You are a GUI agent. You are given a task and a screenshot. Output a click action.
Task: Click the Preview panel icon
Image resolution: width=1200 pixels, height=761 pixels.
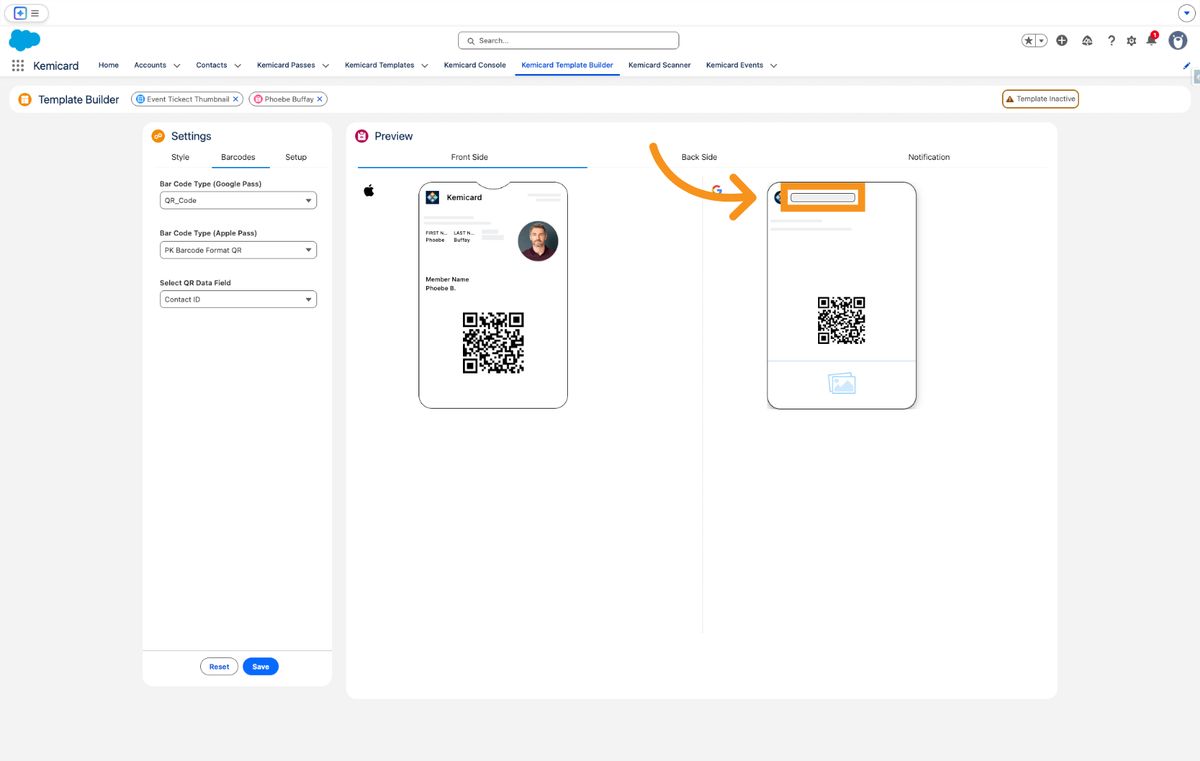[362, 136]
